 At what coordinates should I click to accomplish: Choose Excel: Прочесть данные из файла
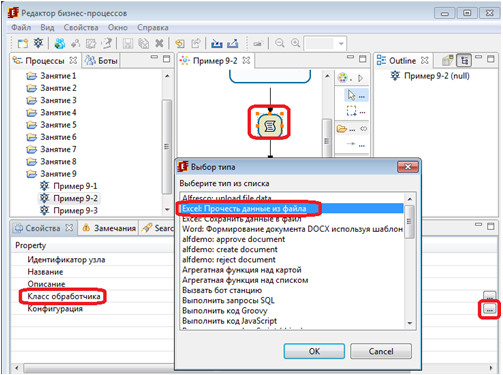coord(292,209)
